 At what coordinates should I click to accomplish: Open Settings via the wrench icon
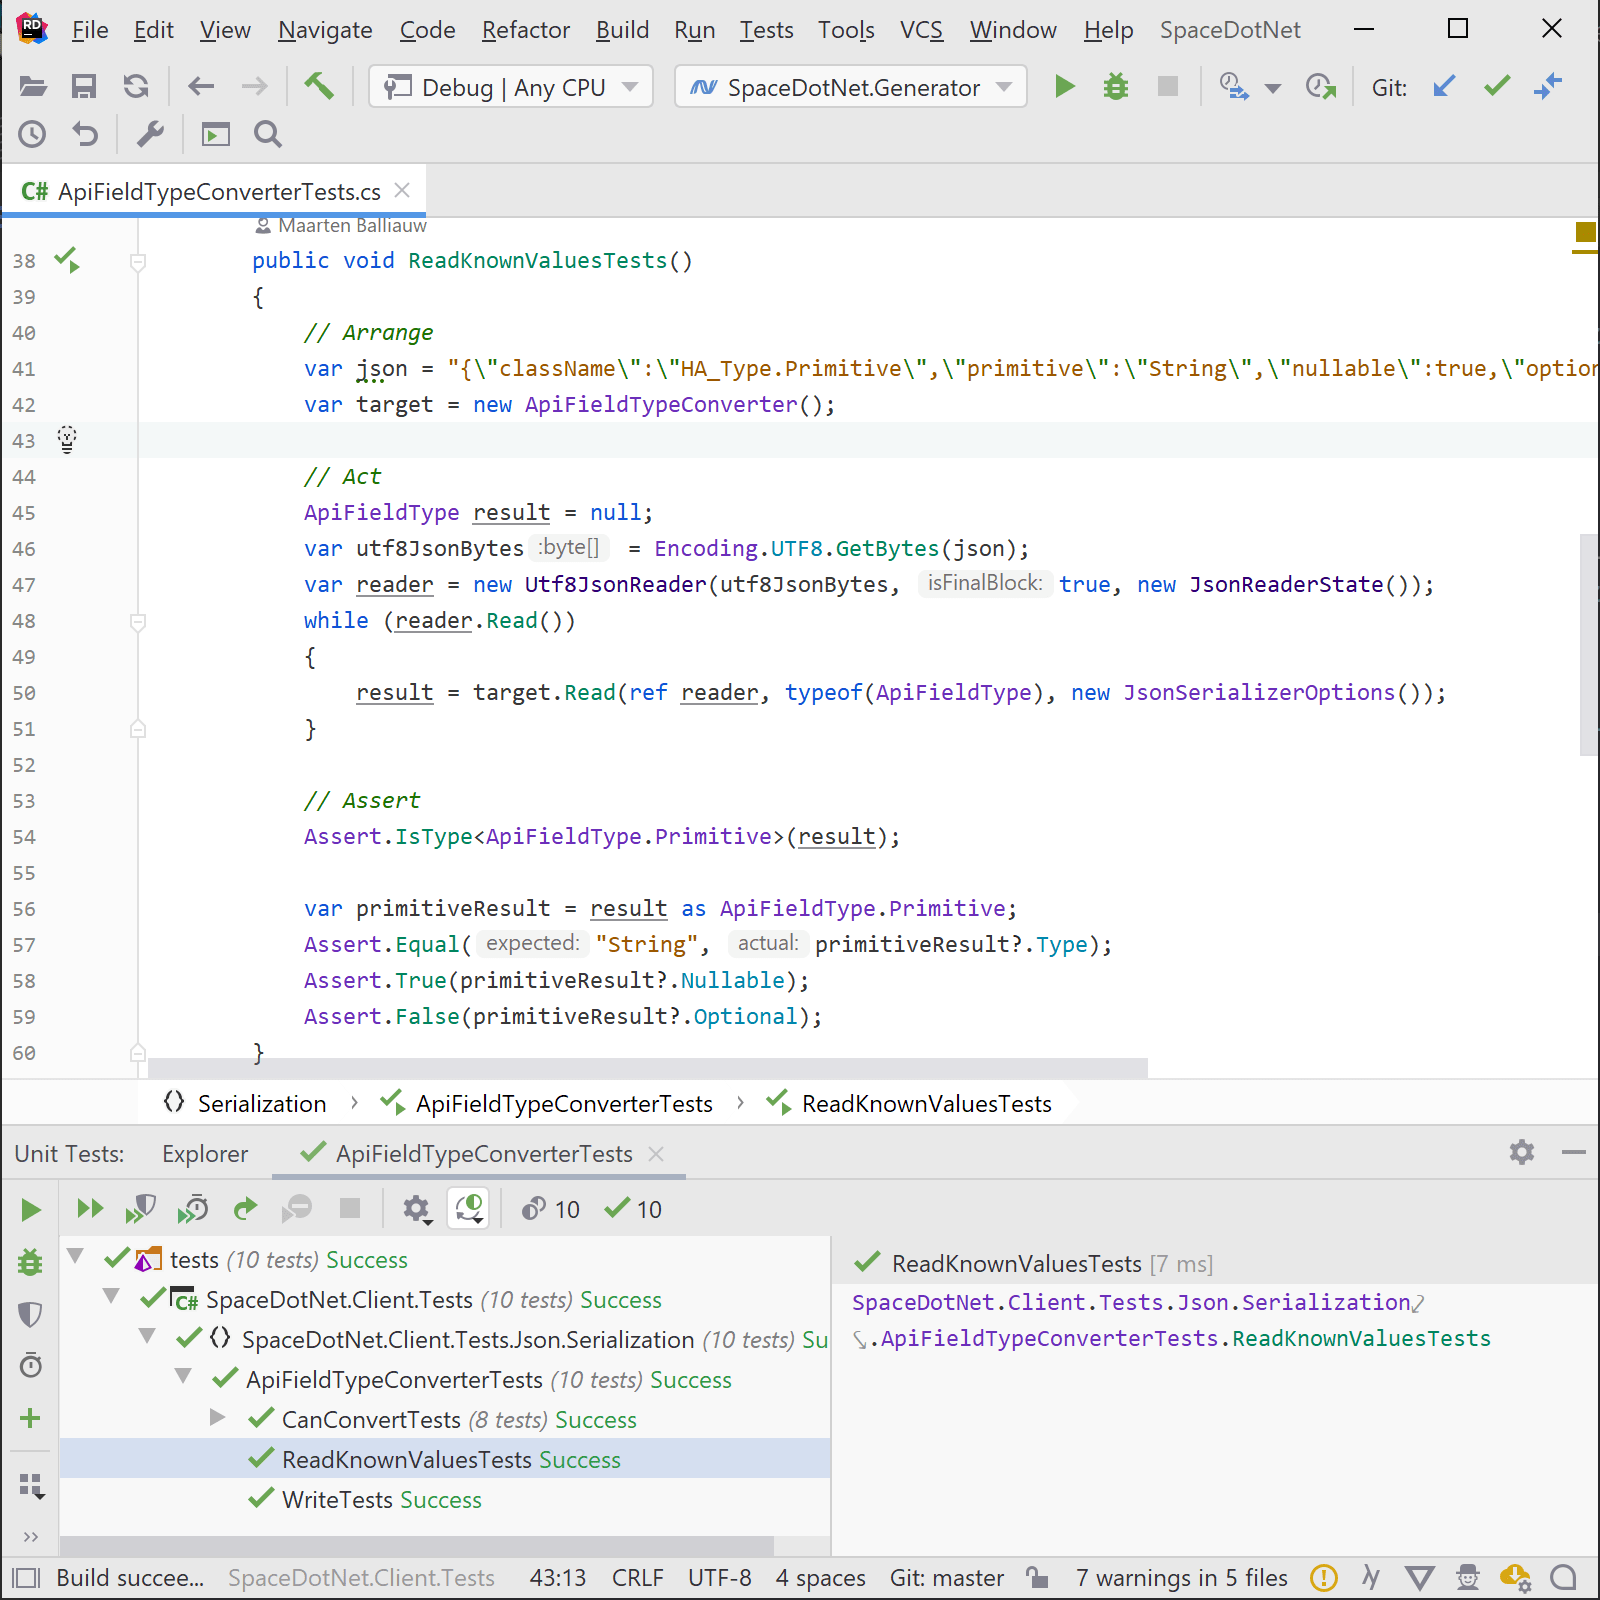click(x=150, y=133)
